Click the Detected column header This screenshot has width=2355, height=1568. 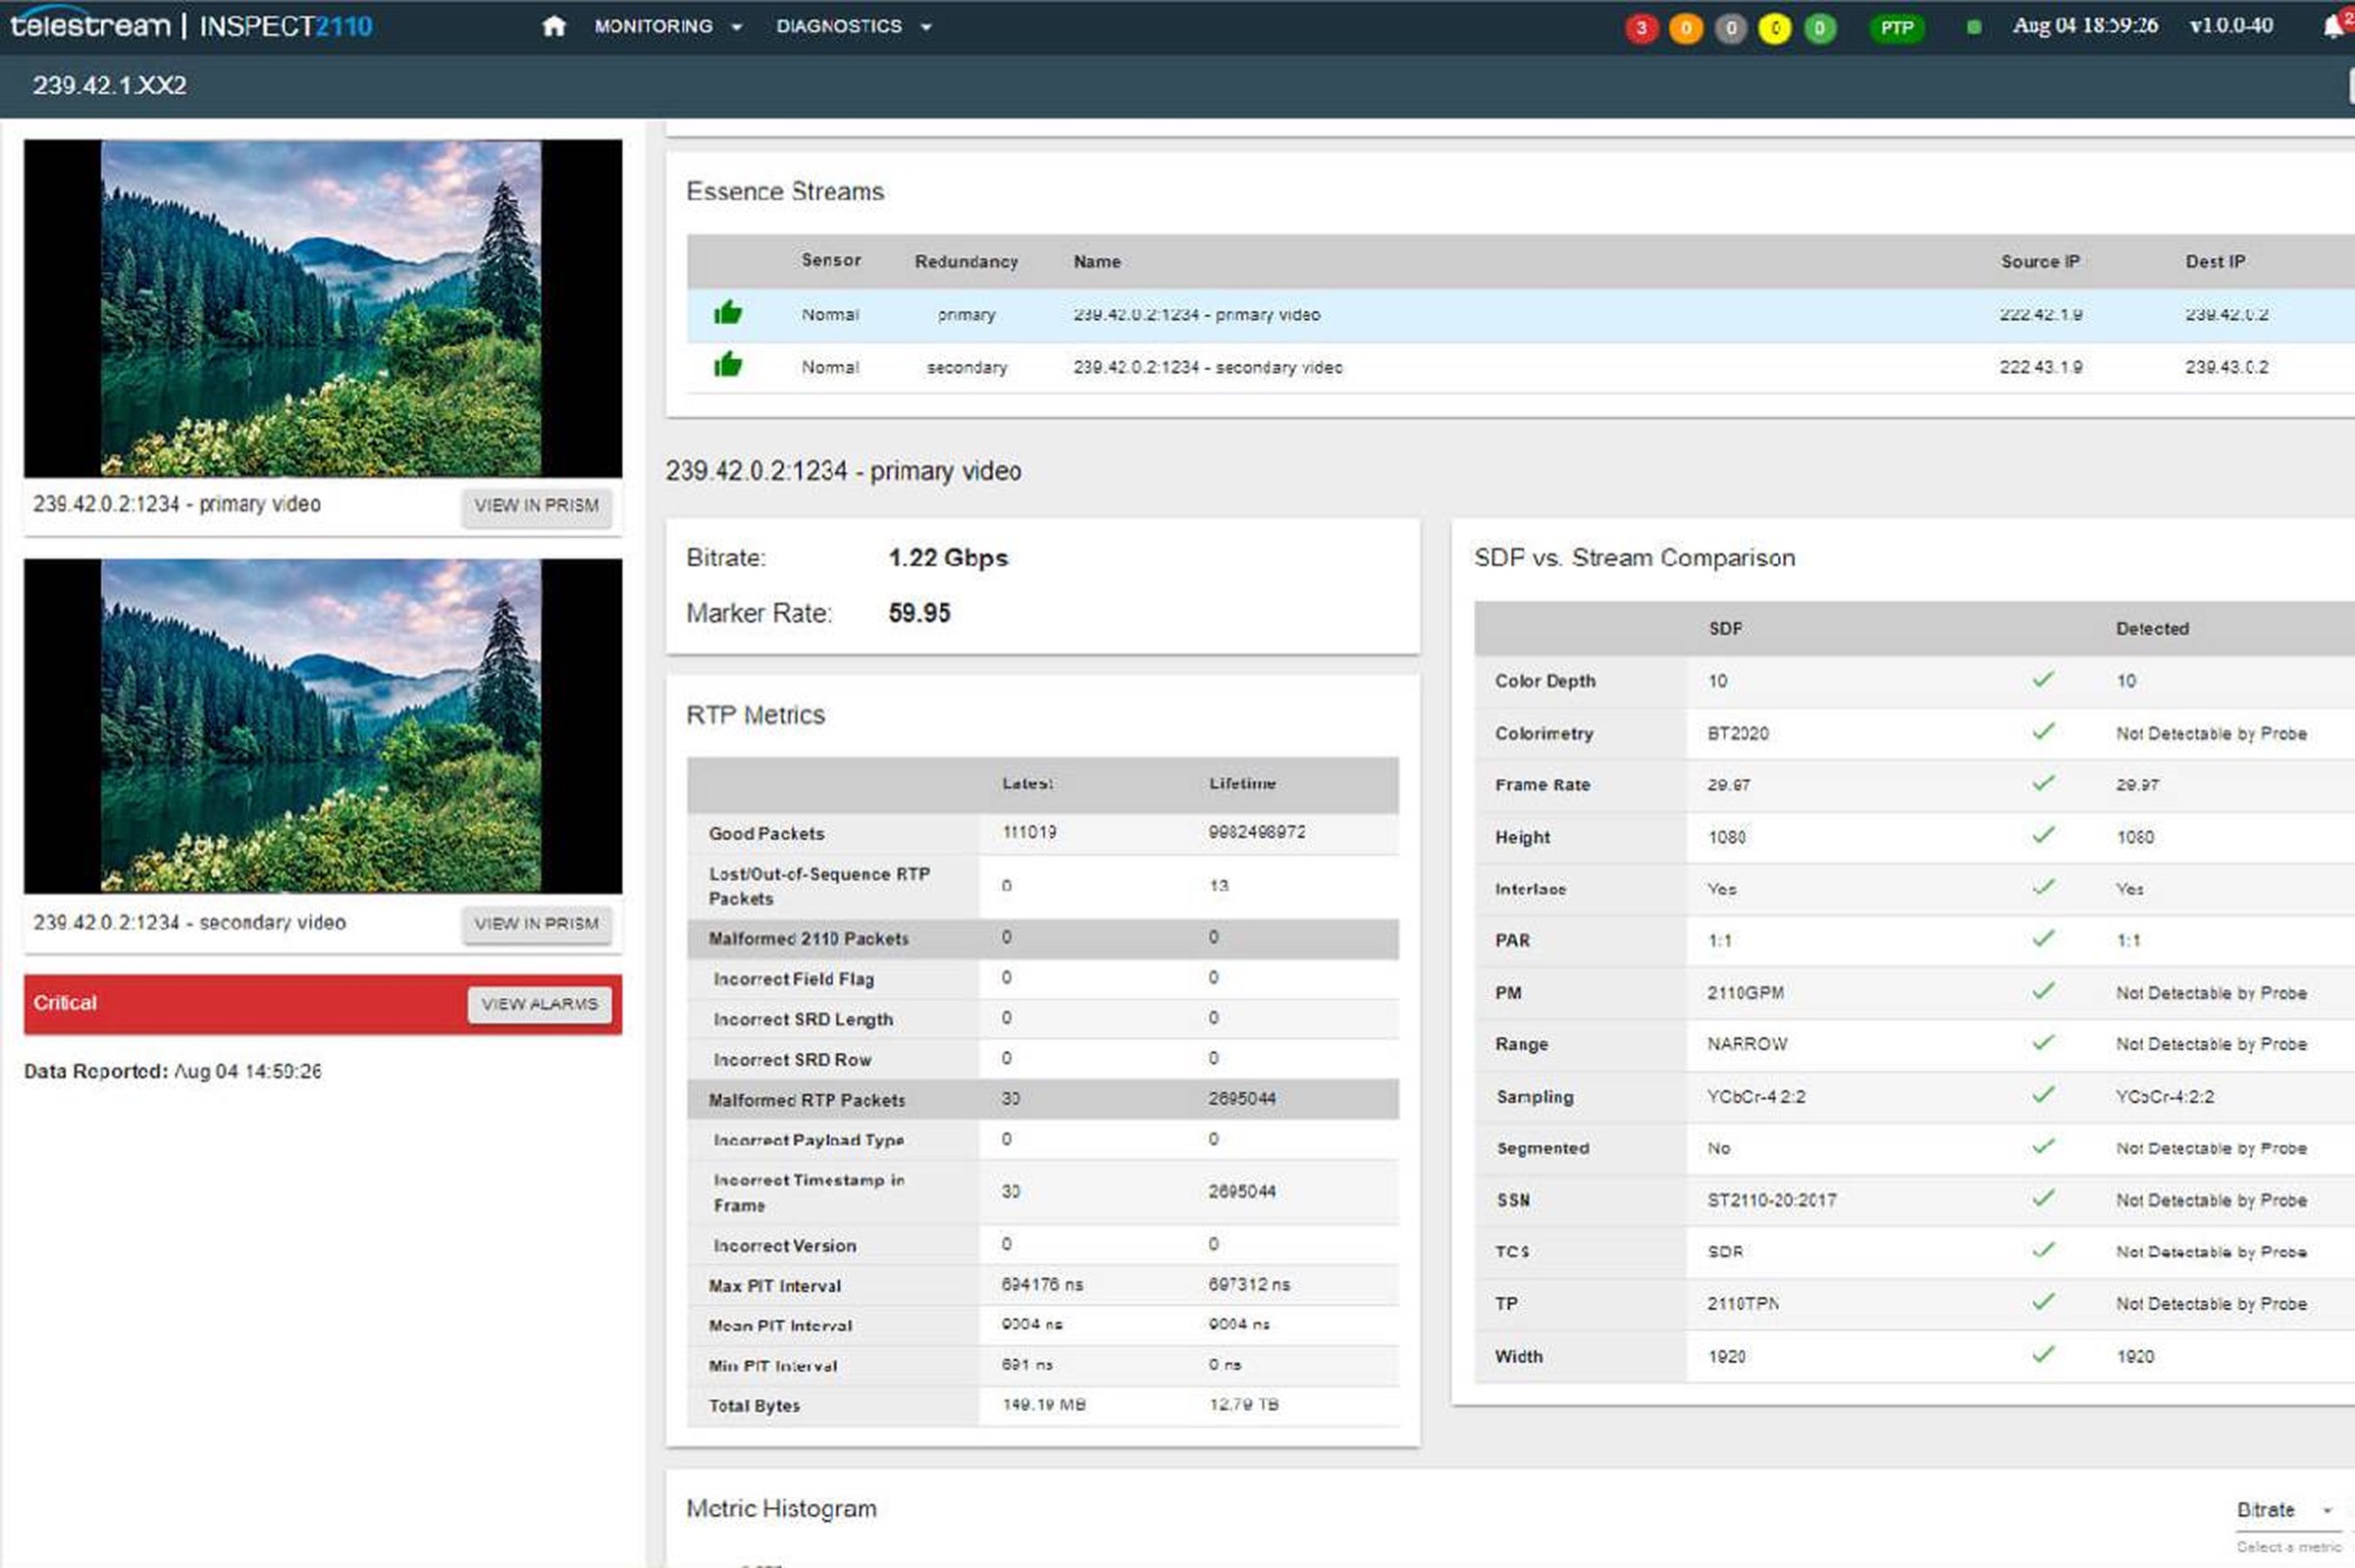2152,628
